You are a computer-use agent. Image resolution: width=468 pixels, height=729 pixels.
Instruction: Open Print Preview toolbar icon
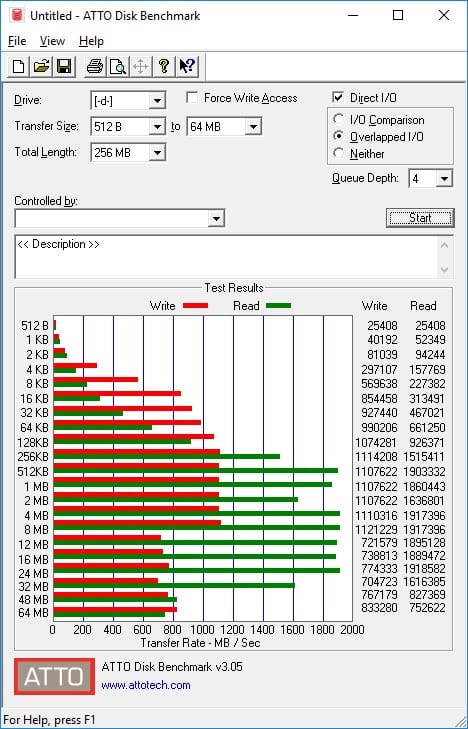pos(118,66)
